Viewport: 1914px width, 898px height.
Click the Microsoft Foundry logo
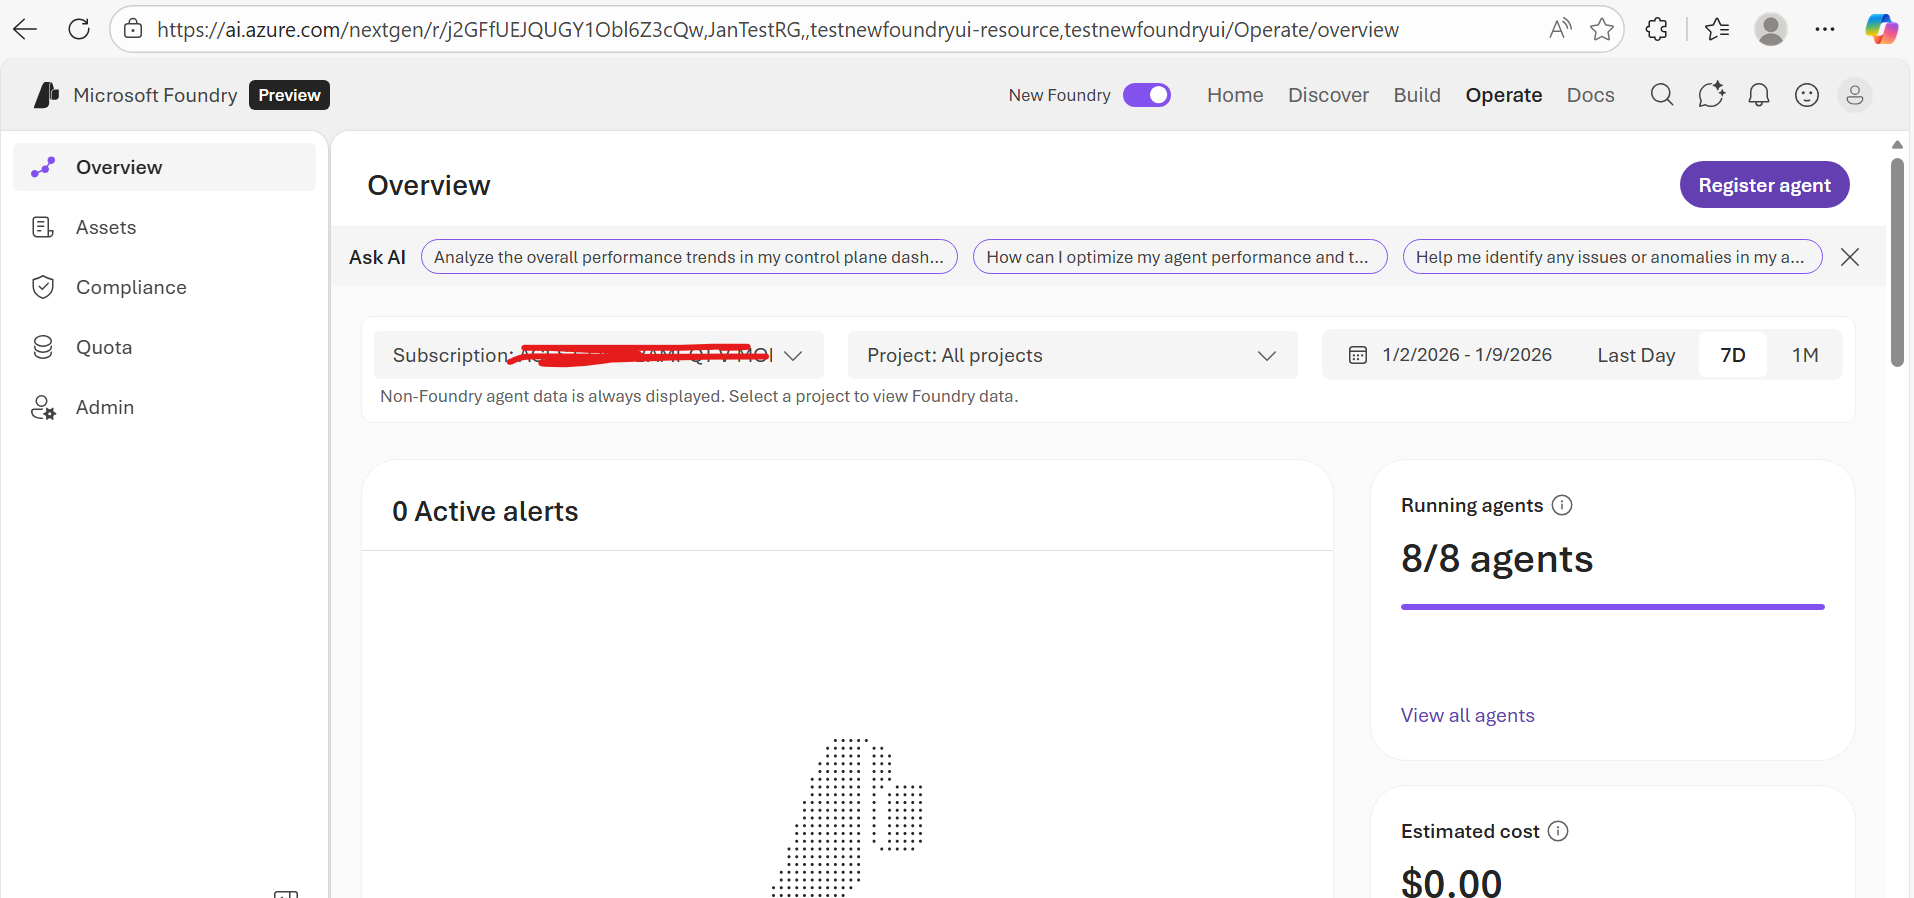click(x=46, y=95)
